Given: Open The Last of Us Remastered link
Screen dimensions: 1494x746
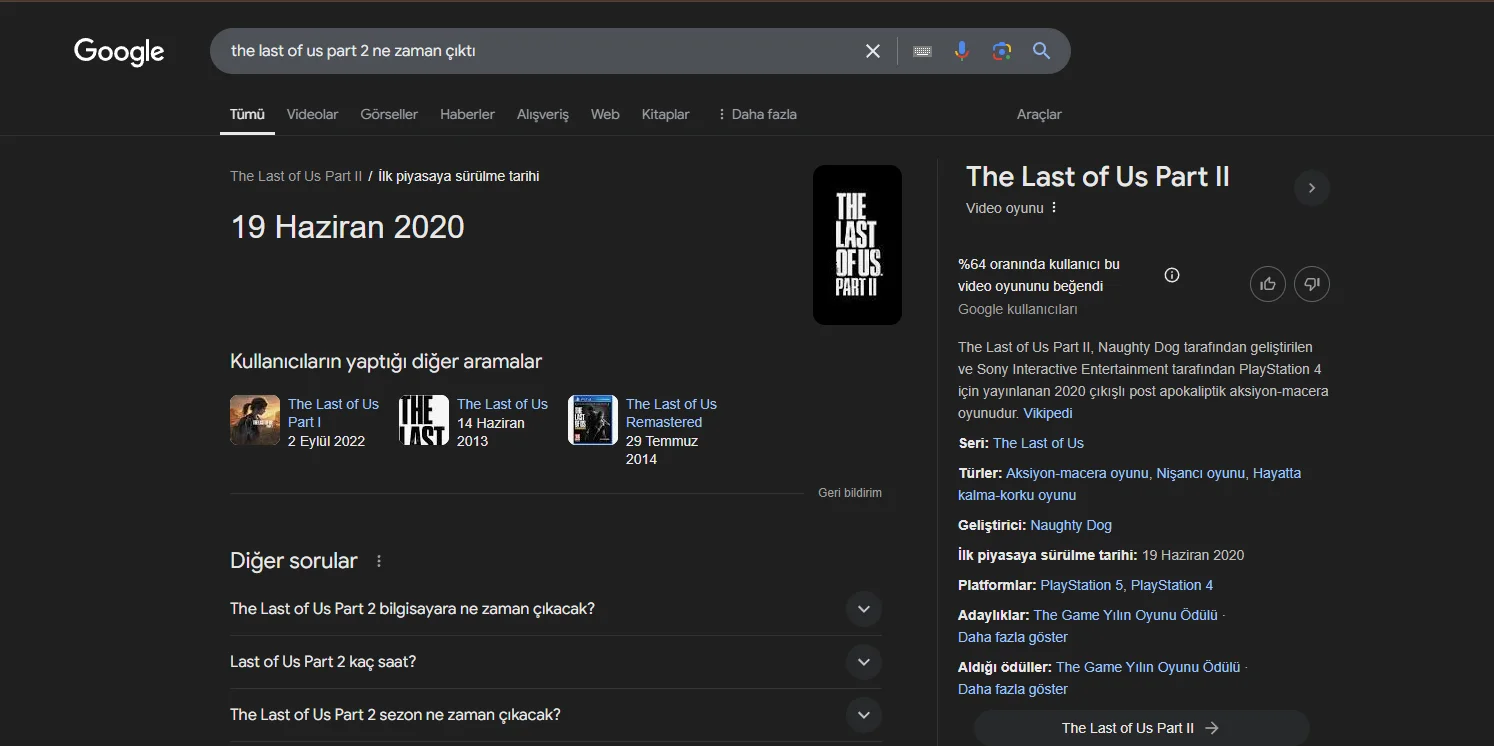Looking at the screenshot, I should pyautogui.click(x=671, y=413).
